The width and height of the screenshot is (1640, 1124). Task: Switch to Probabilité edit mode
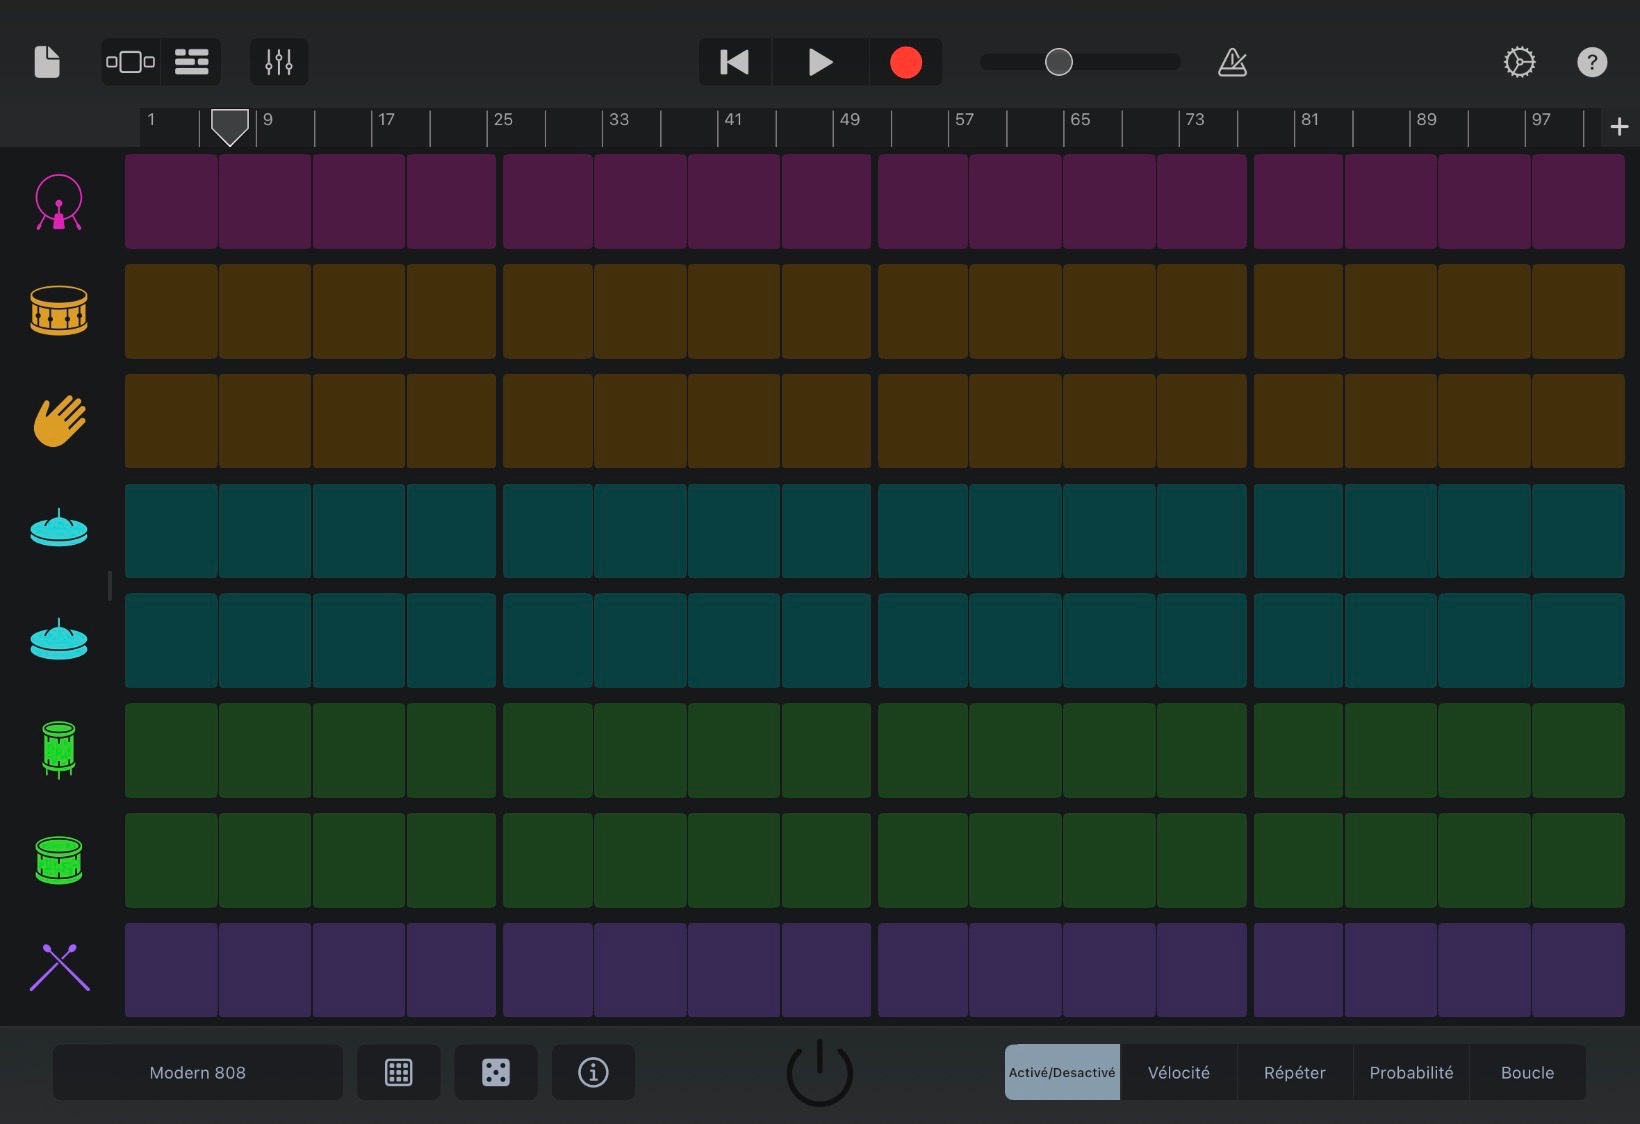tap(1410, 1072)
